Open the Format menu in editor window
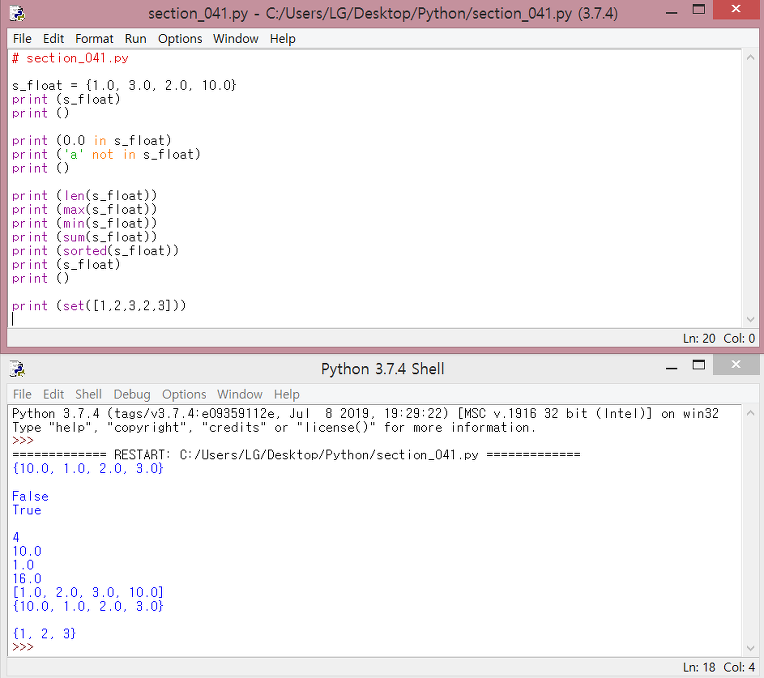 (x=94, y=39)
